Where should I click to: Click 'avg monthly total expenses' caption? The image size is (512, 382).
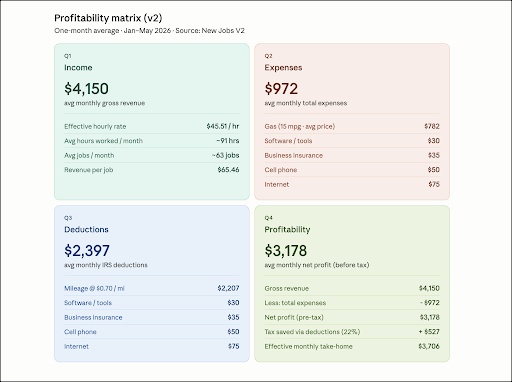pos(306,103)
